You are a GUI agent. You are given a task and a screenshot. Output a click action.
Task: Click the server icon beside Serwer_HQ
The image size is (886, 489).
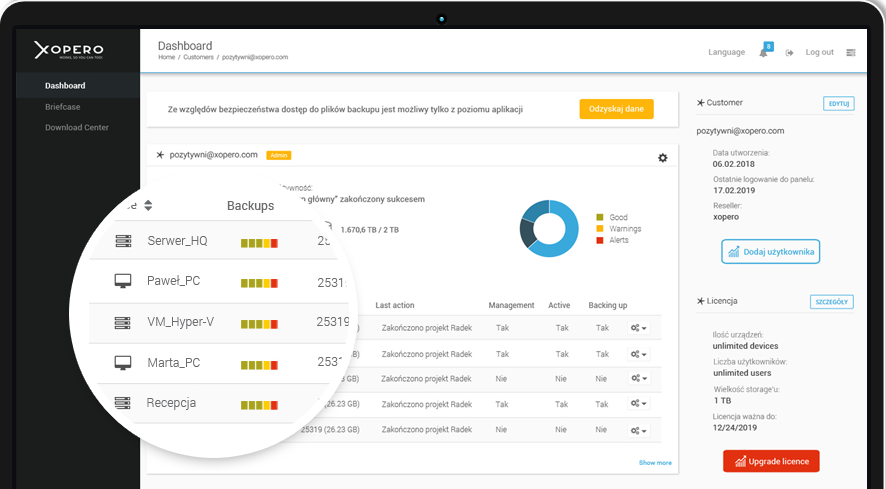tap(124, 241)
